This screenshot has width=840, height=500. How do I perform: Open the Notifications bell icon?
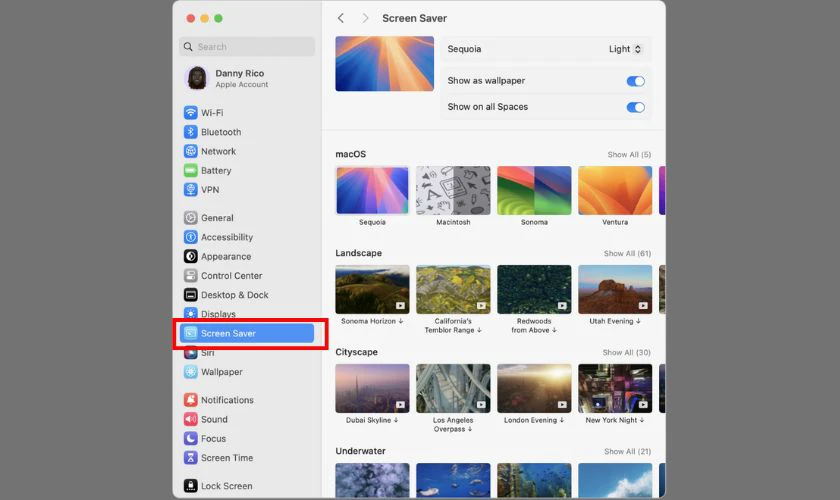190,400
